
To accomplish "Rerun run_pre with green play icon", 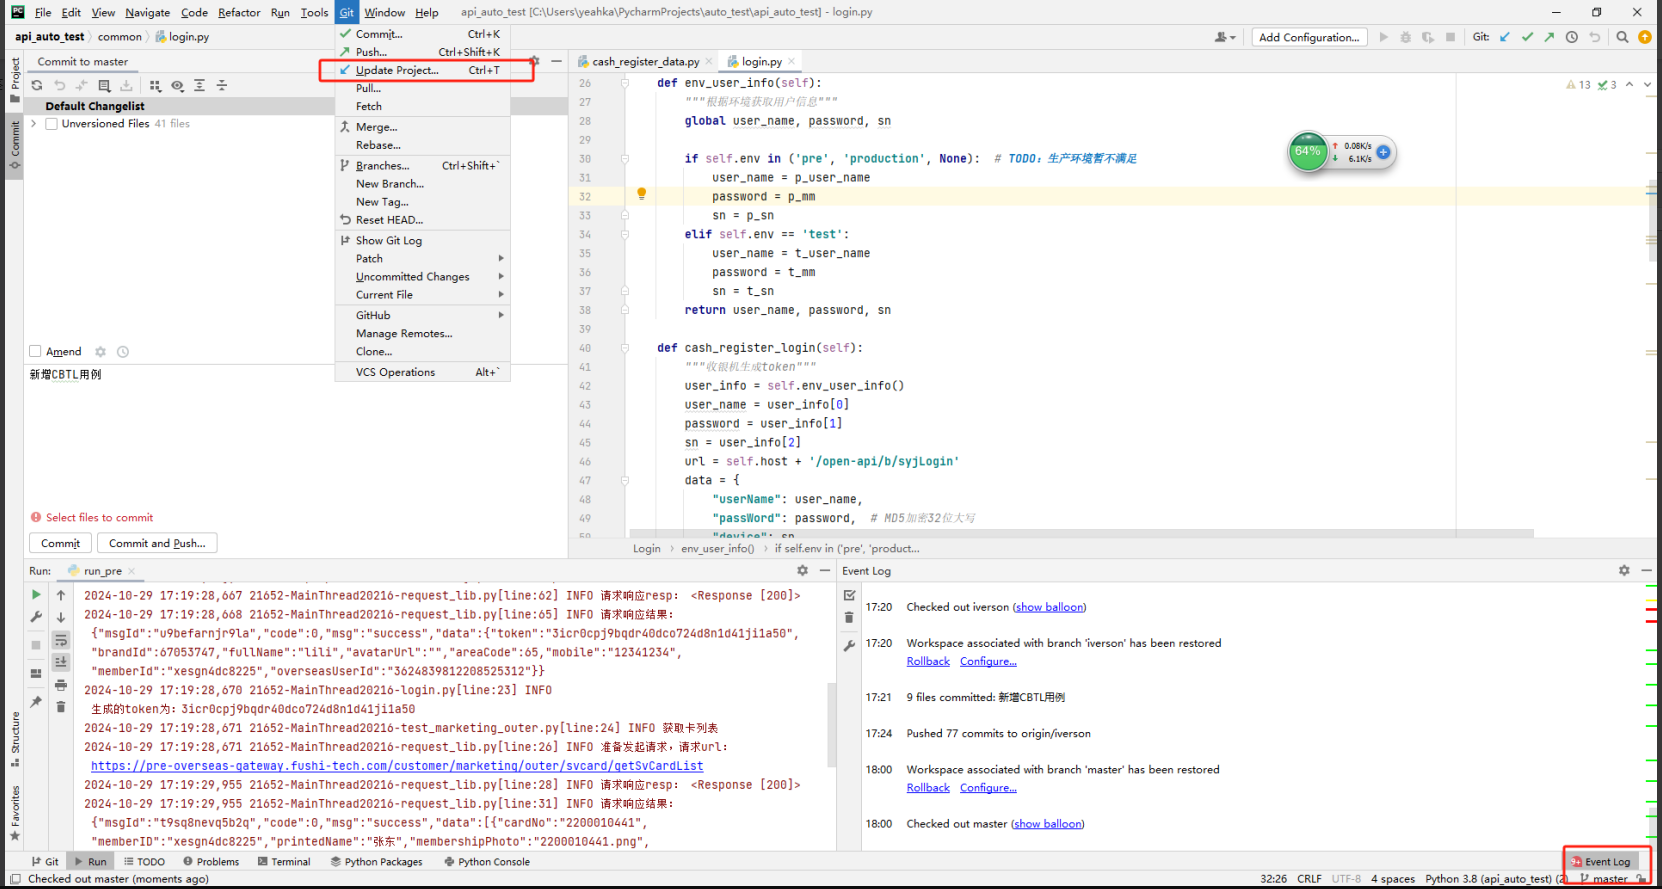I will point(37,595).
